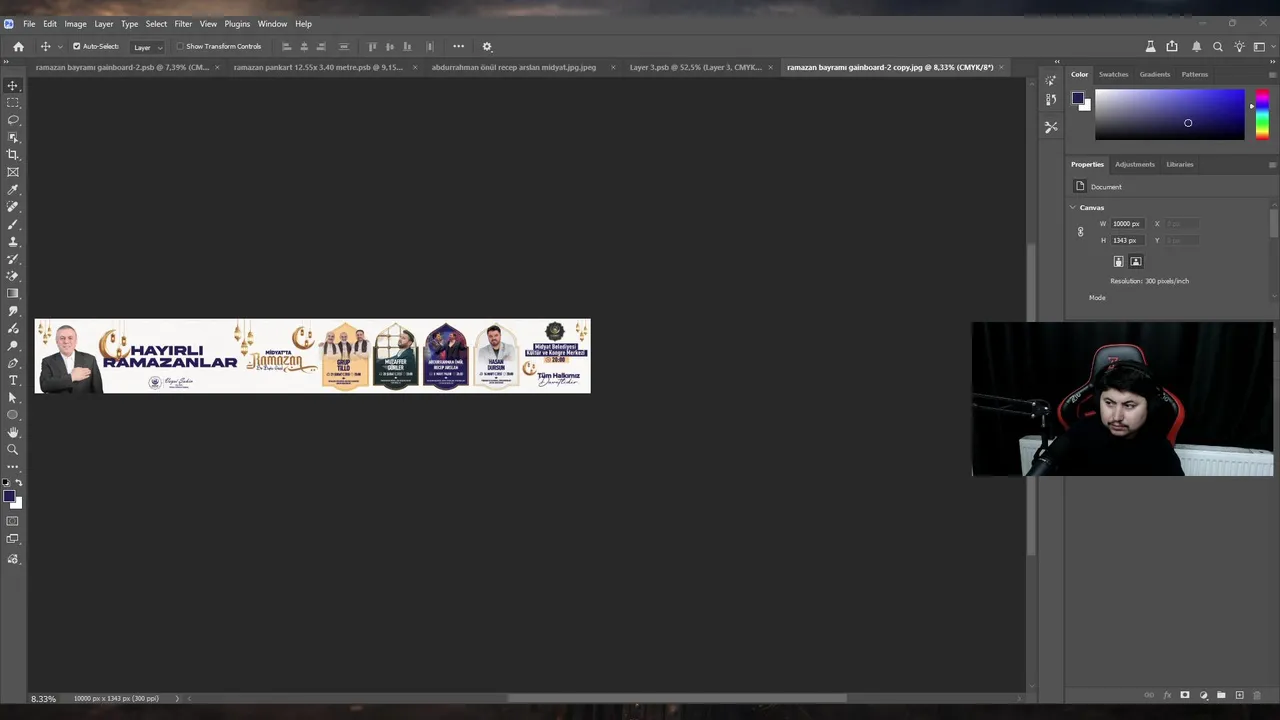This screenshot has width=1280, height=720.
Task: Click the foreground color swatch in Color panel
Action: (1077, 98)
